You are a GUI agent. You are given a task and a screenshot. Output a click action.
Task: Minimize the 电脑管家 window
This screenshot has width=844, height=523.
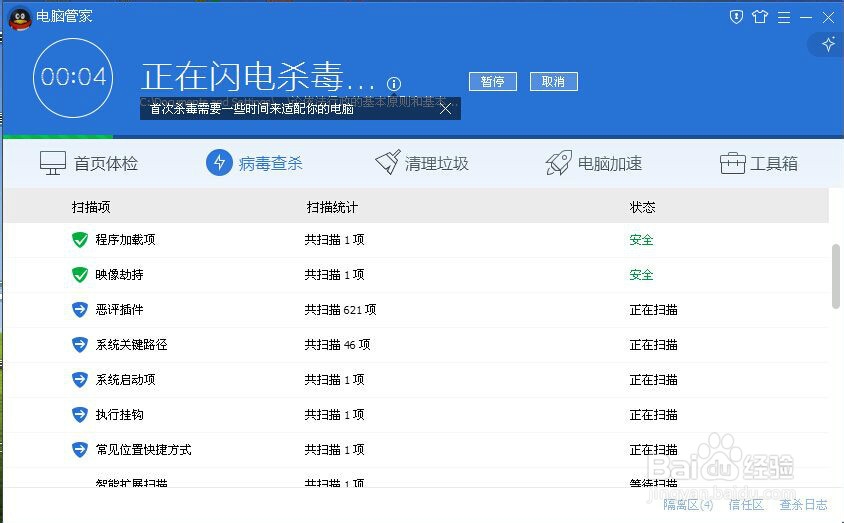806,17
